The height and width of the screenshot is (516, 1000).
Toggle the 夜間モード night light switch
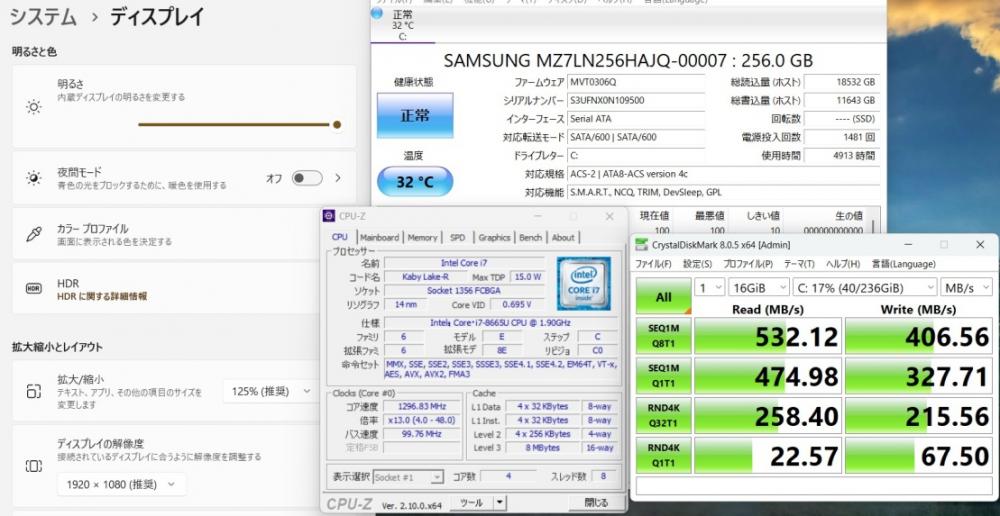click(x=306, y=178)
